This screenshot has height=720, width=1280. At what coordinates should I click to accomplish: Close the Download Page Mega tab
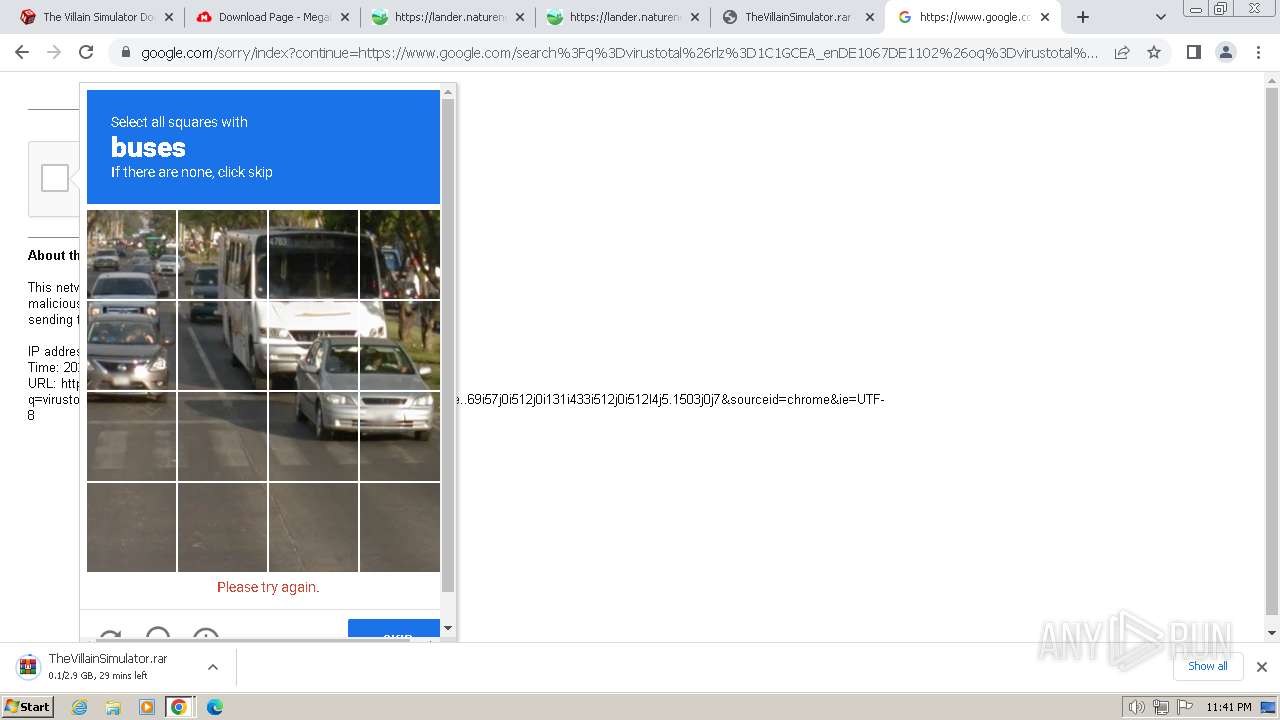[345, 17]
